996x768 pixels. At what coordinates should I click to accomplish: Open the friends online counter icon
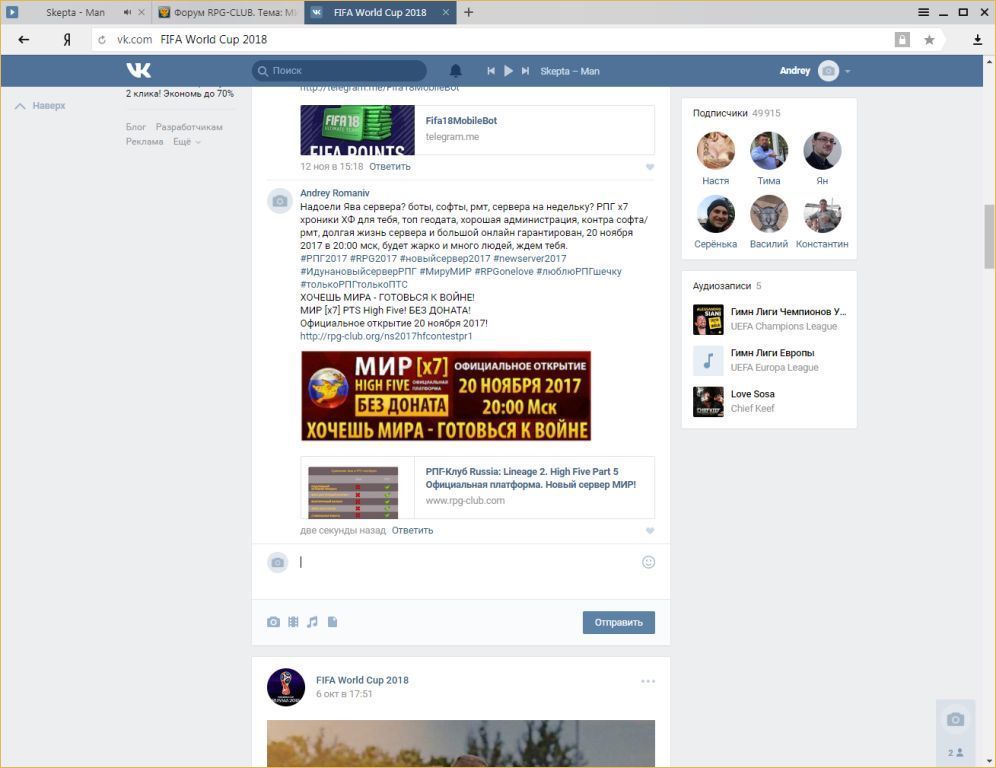pyautogui.click(x=955, y=752)
